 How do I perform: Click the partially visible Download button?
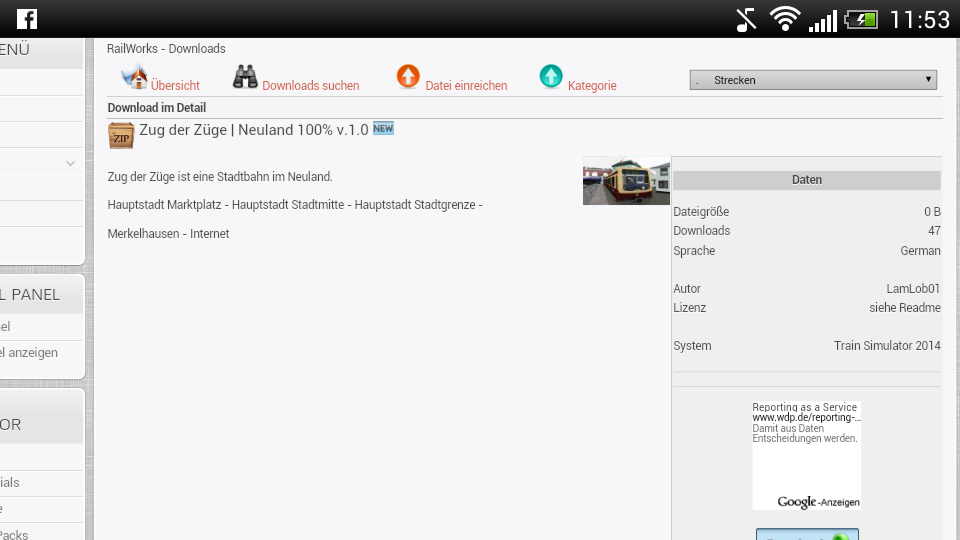[807, 534]
